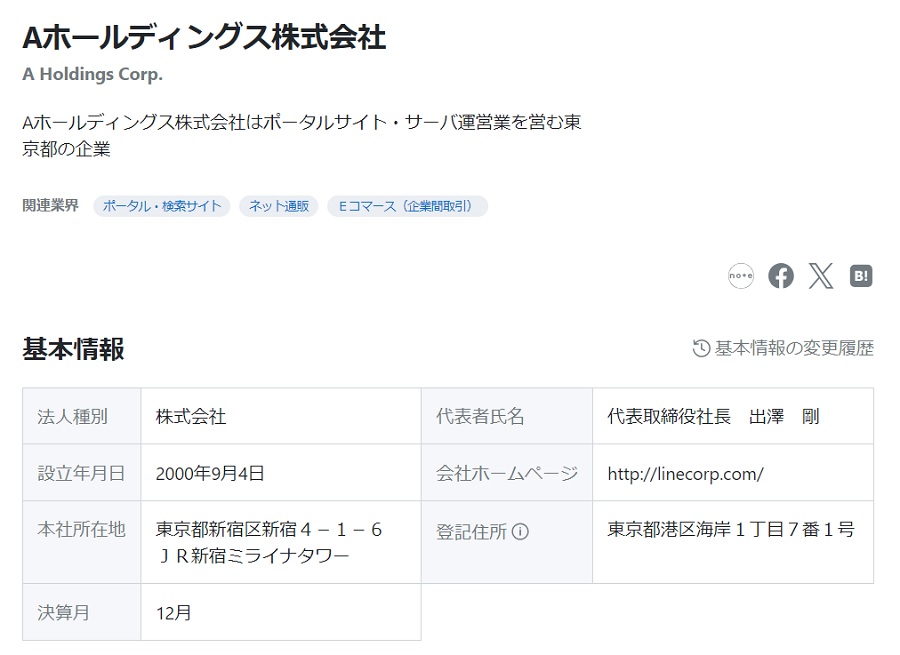Click the 12月 value
This screenshot has height=655, width=900.
[174, 613]
